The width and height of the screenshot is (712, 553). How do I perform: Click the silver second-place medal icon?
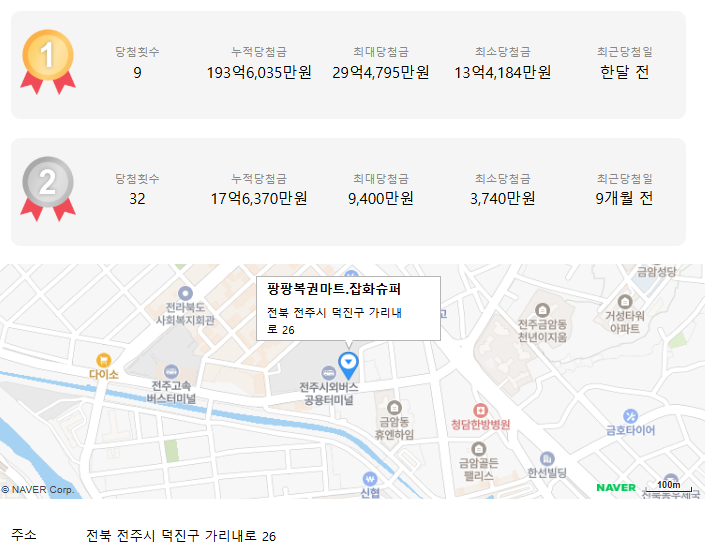(x=48, y=188)
